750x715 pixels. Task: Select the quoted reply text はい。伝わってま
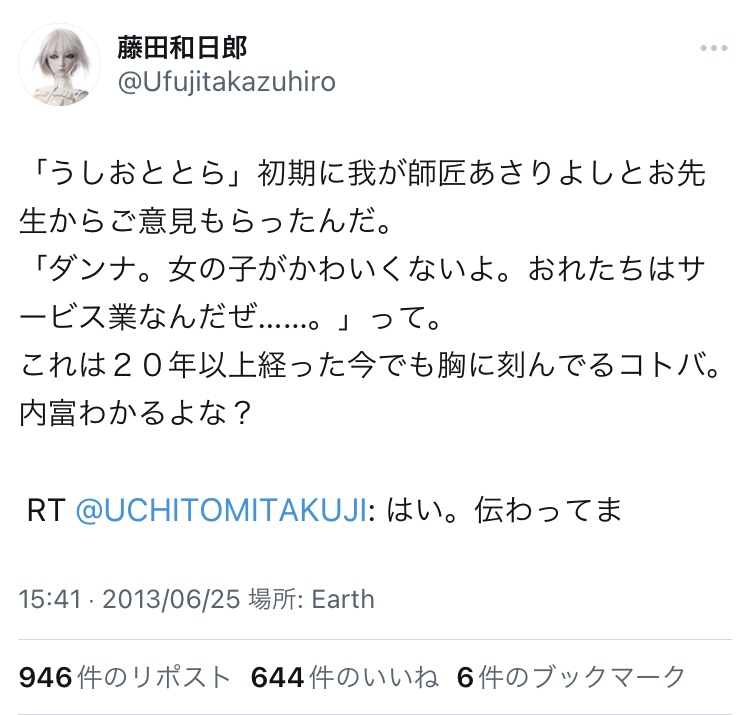tap(504, 510)
